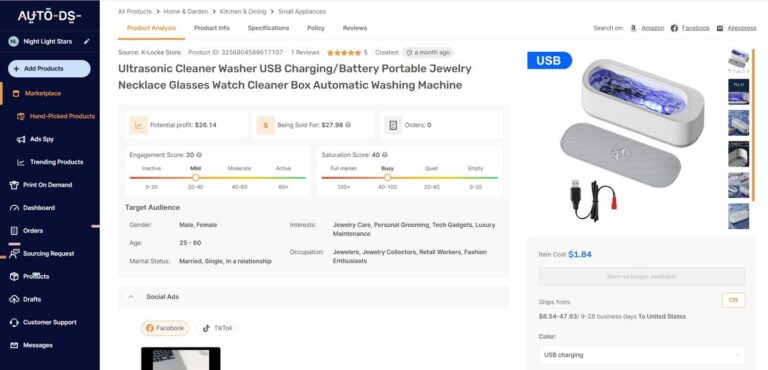Select the first product thumbnail
This screenshot has width=768, height=370.
click(738, 60)
